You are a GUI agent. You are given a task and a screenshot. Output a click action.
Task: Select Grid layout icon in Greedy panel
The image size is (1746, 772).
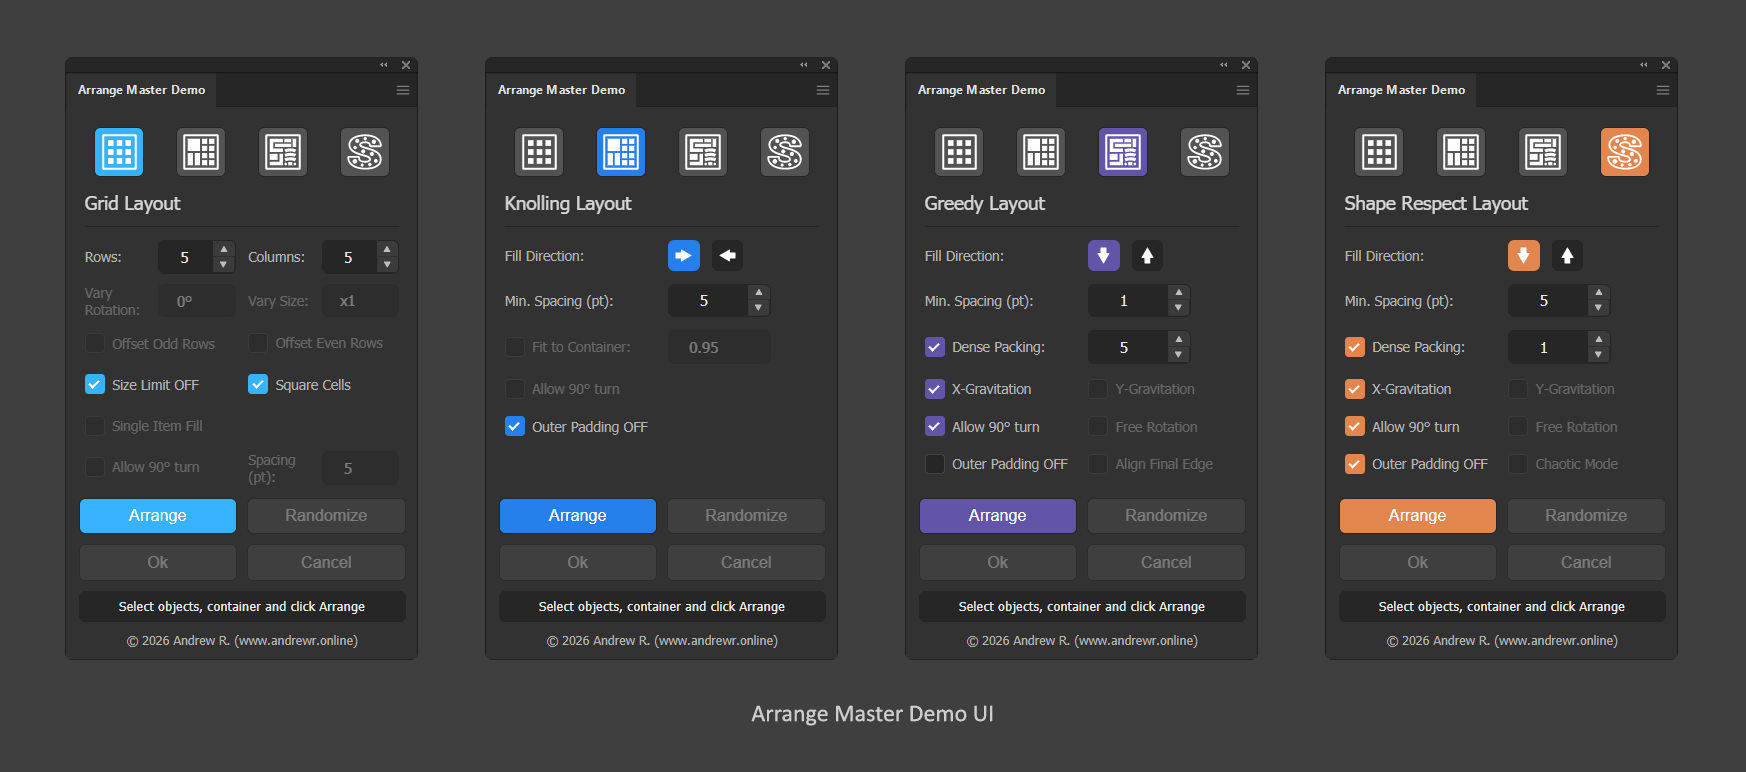(x=959, y=152)
